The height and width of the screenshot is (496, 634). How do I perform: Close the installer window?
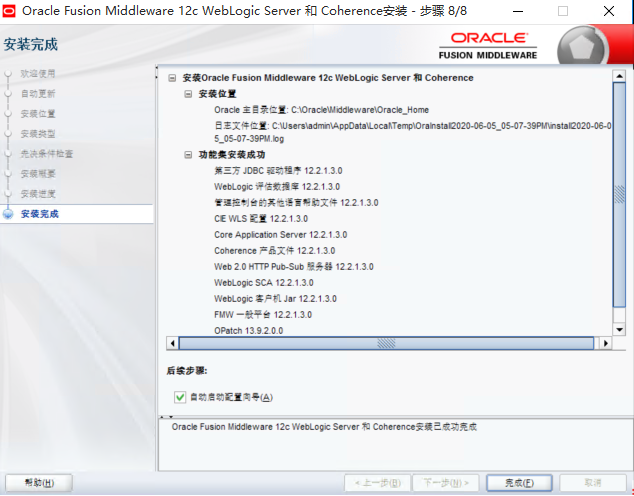pyautogui.click(x=609, y=11)
